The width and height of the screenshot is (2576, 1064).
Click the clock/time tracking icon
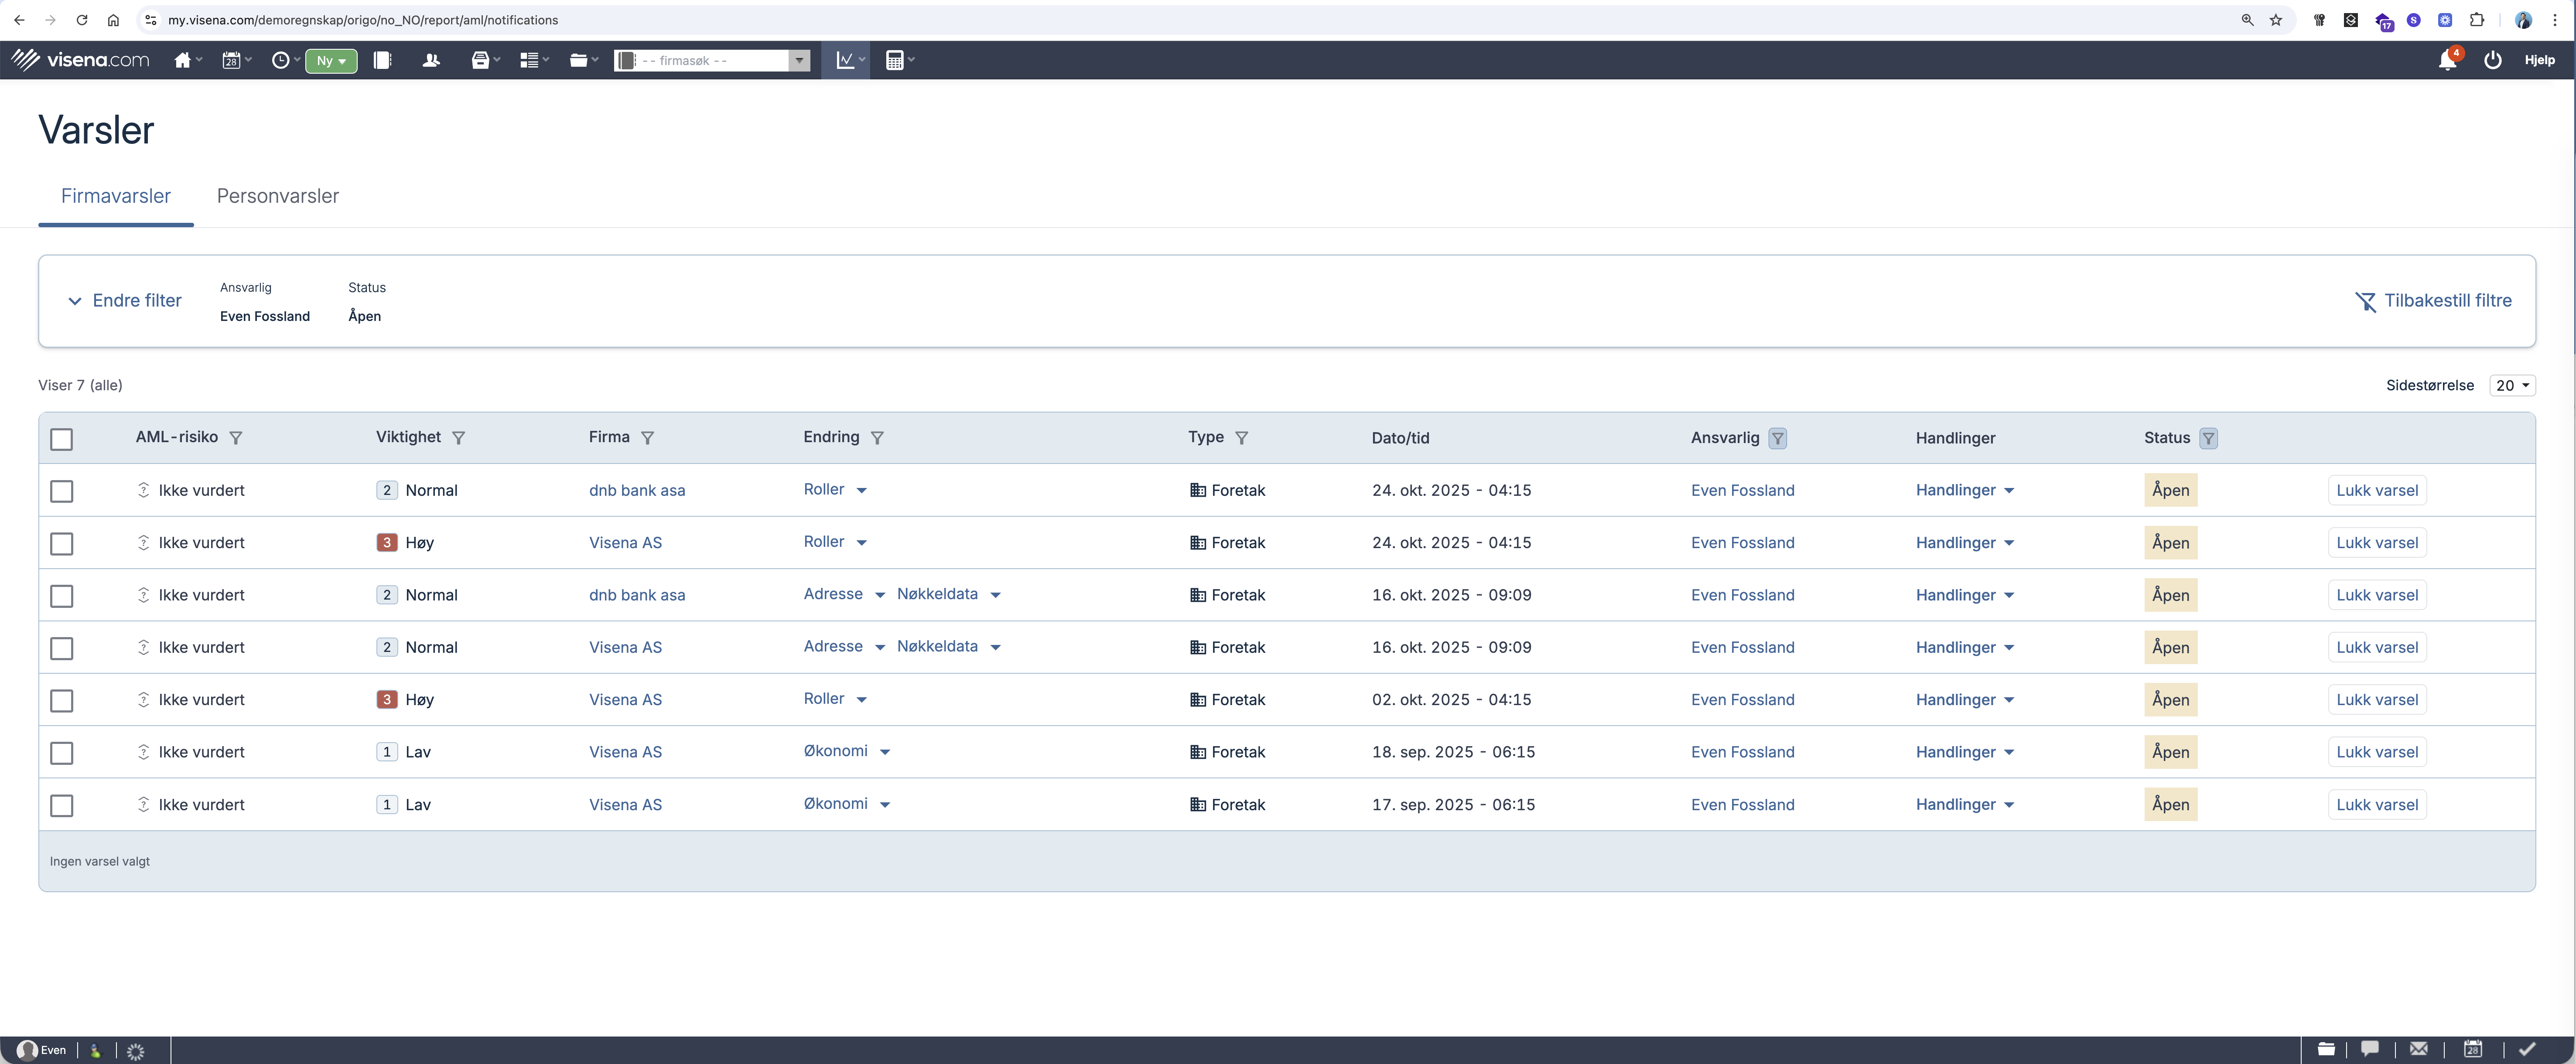[280, 60]
